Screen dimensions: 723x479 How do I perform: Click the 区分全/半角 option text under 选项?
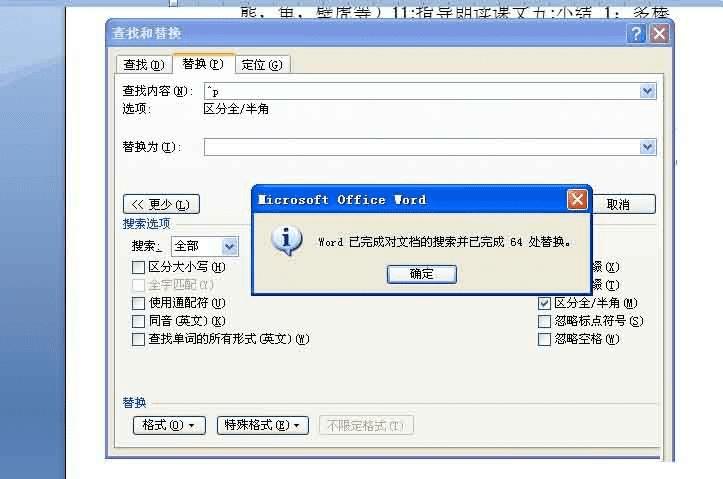(x=236, y=109)
